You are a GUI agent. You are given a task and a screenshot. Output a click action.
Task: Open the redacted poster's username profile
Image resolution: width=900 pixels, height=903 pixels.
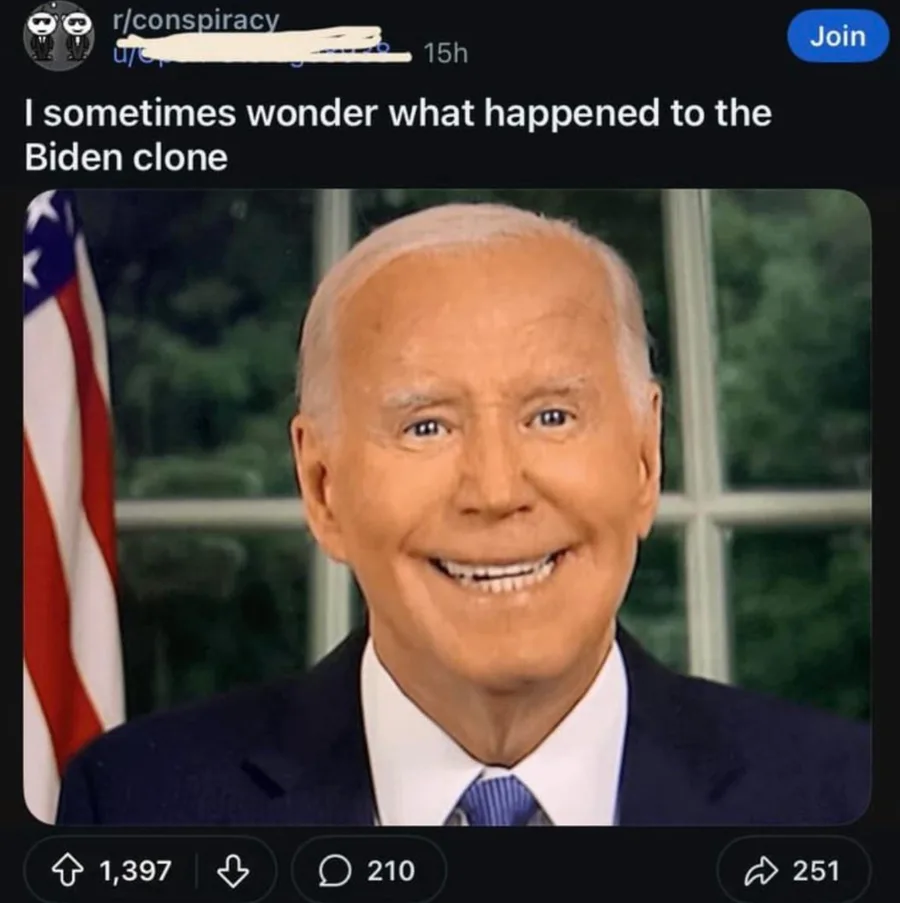click(x=260, y=49)
